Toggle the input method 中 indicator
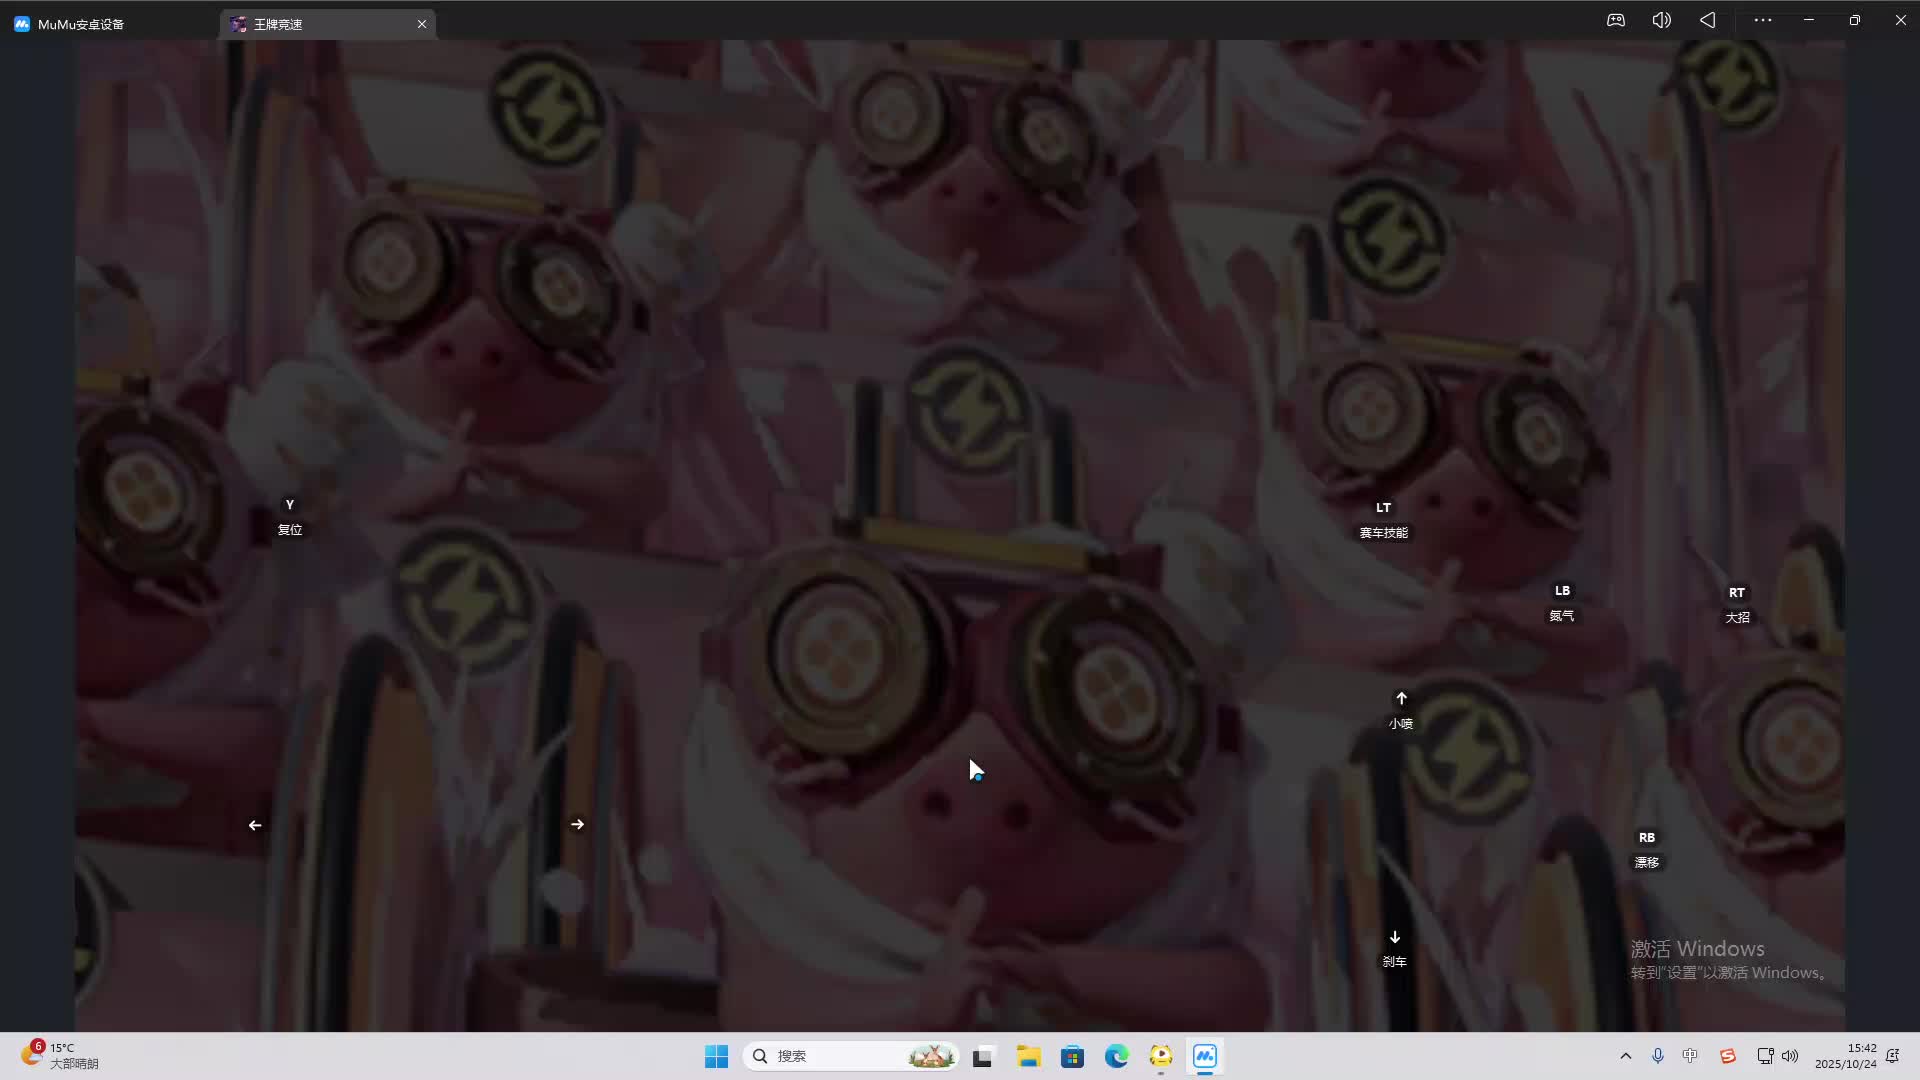Screen dimensions: 1920x1080 [1690, 1056]
